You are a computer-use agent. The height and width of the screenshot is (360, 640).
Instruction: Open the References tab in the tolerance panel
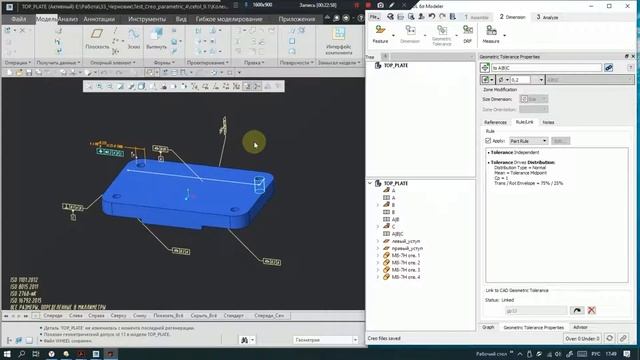tap(495, 122)
